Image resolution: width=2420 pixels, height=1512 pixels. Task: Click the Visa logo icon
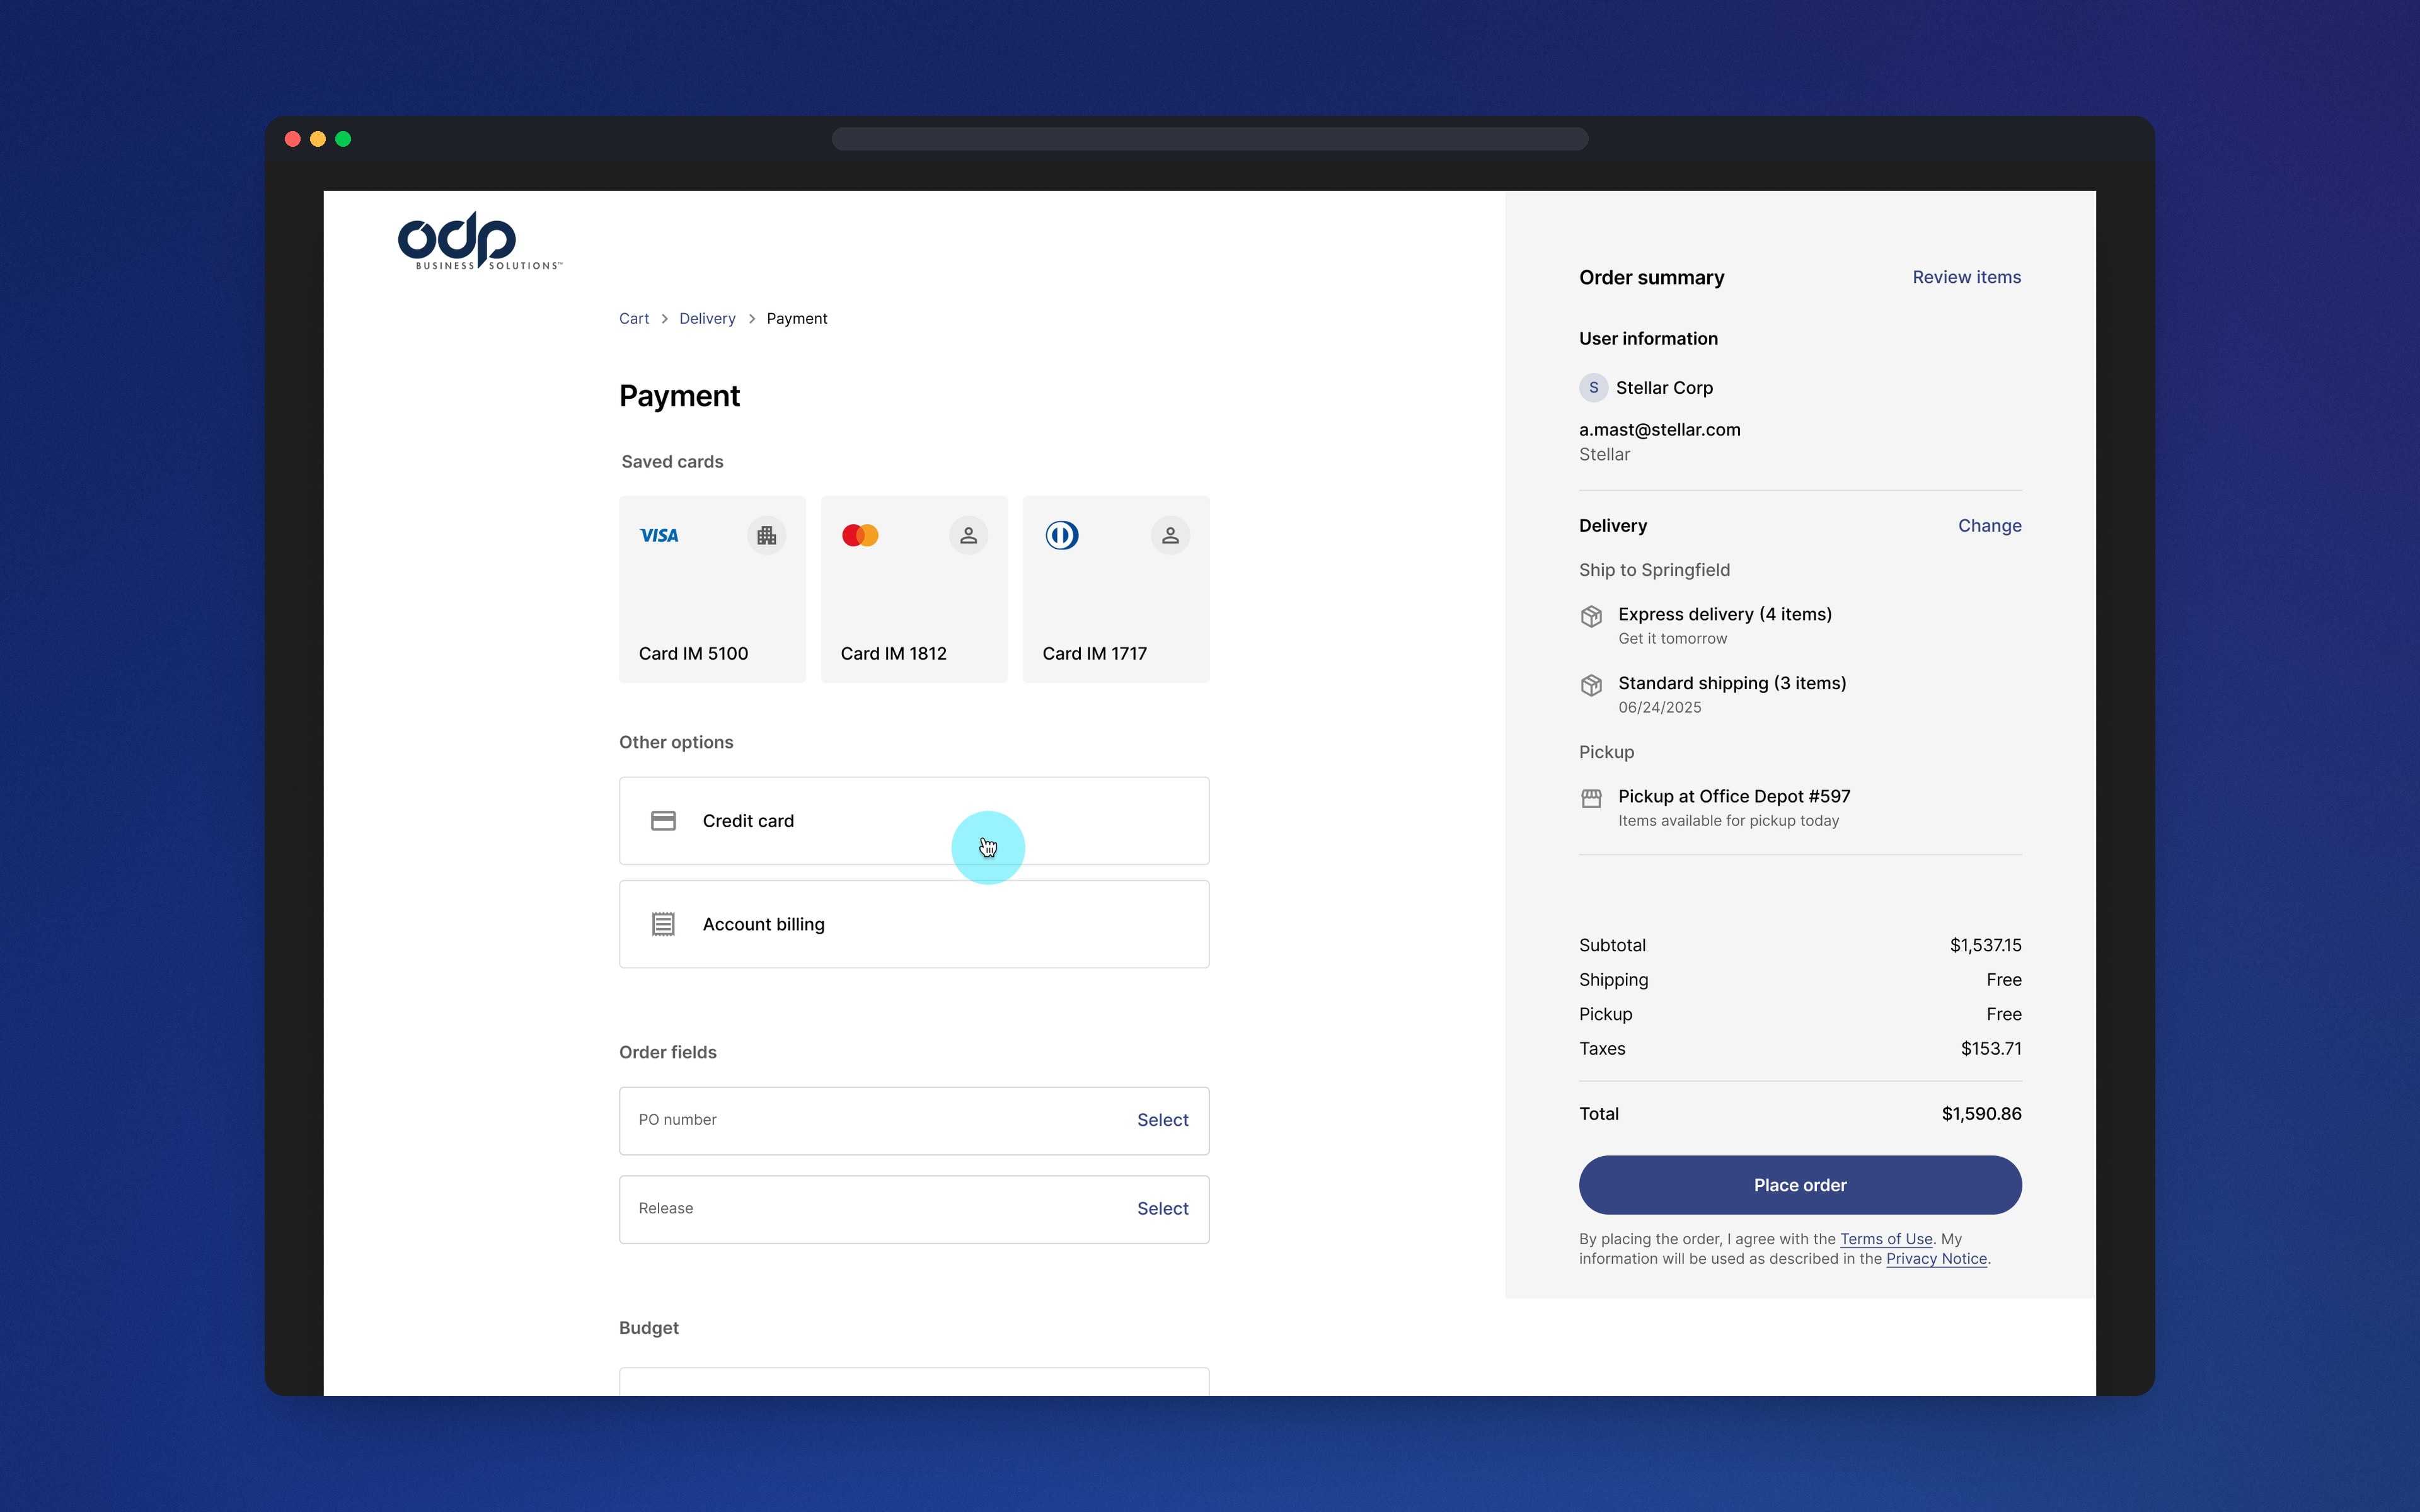tap(659, 536)
